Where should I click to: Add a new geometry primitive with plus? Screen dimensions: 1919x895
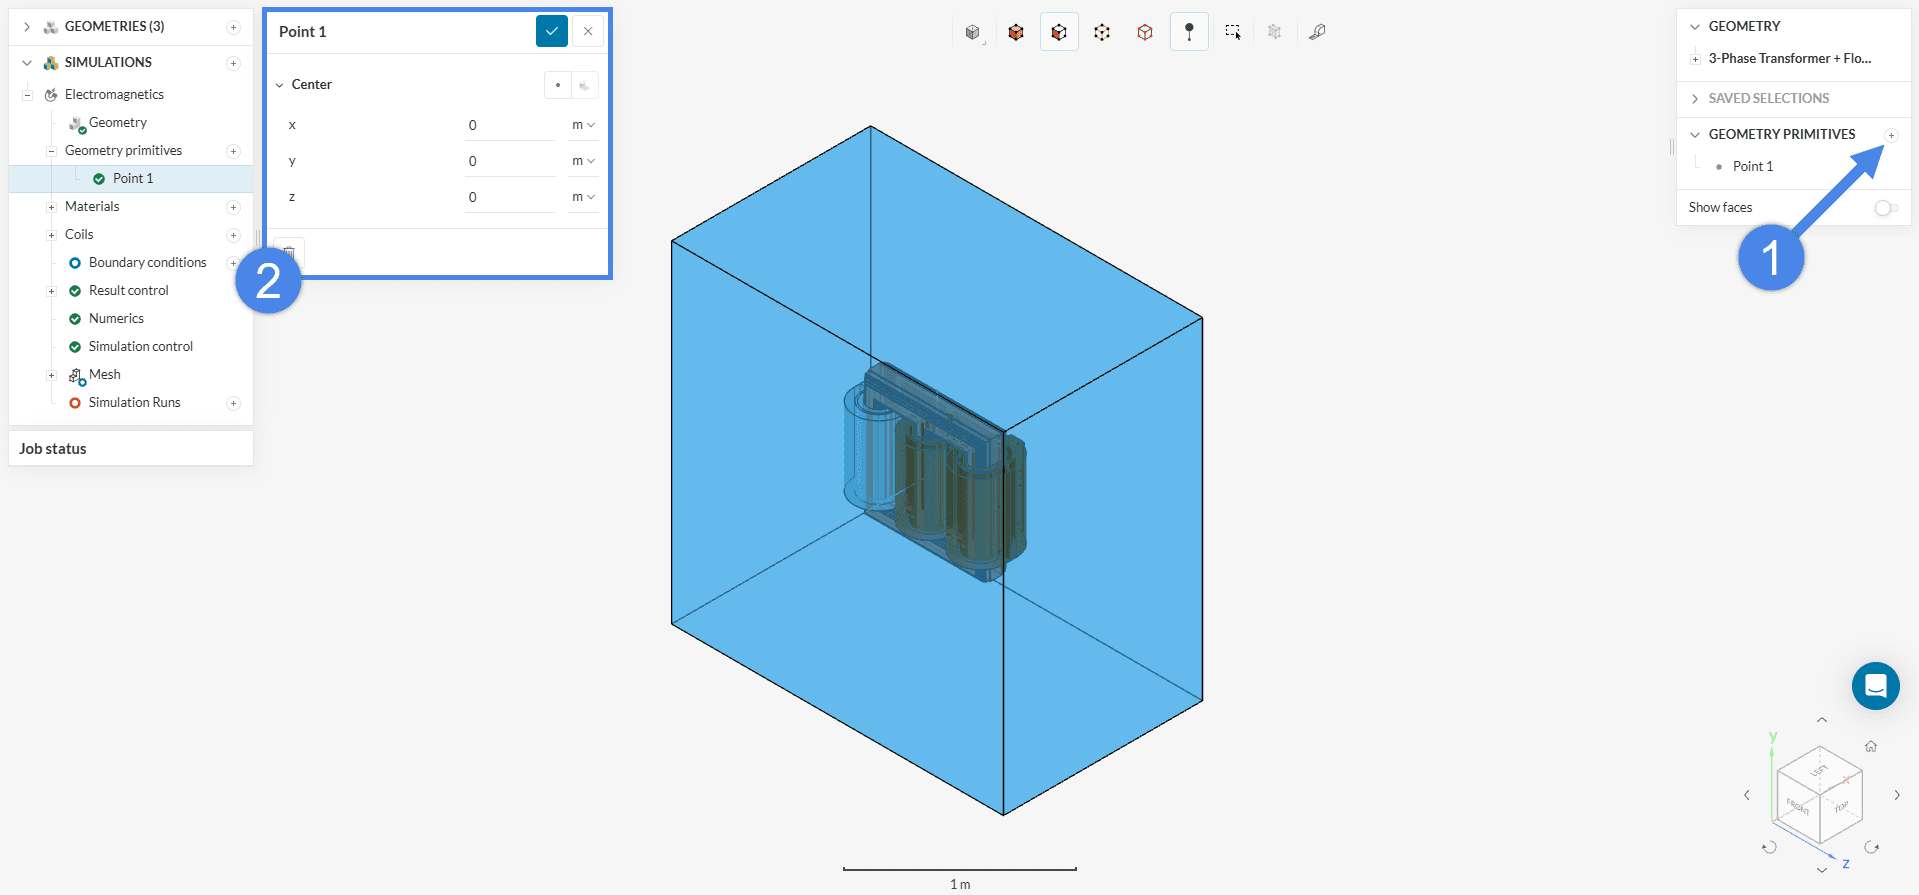point(1891,135)
